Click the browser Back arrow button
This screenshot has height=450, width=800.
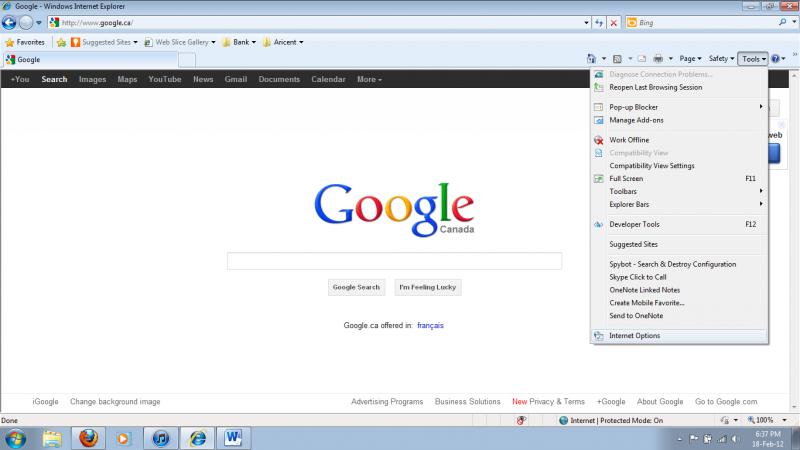coord(9,22)
